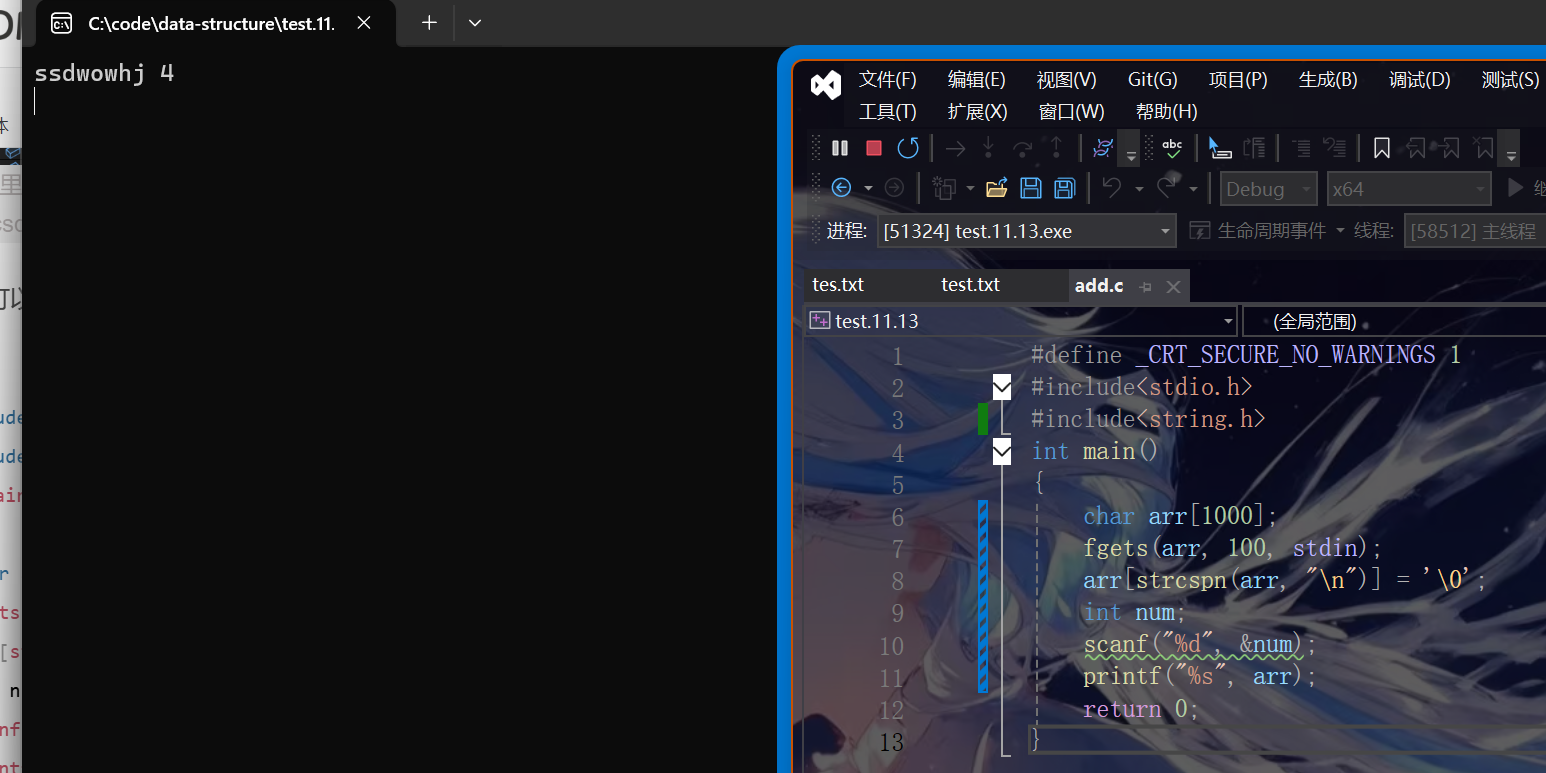1546x773 pixels.
Task: Expand New Project dropdown arrow
Action: click(x=970, y=188)
